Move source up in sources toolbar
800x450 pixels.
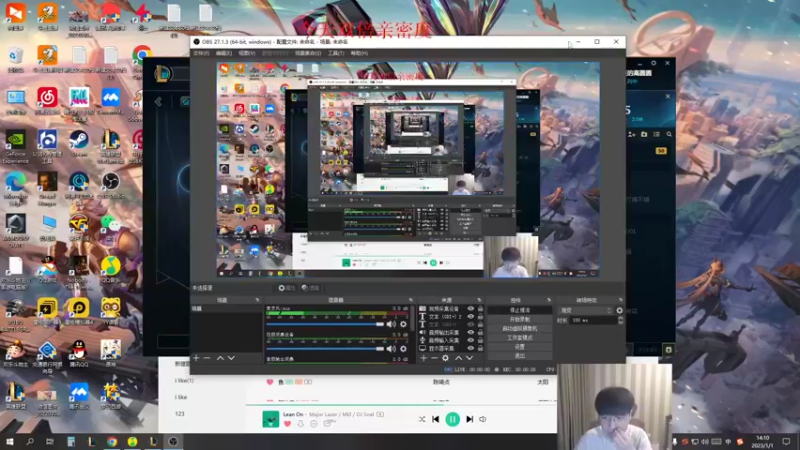[458, 358]
